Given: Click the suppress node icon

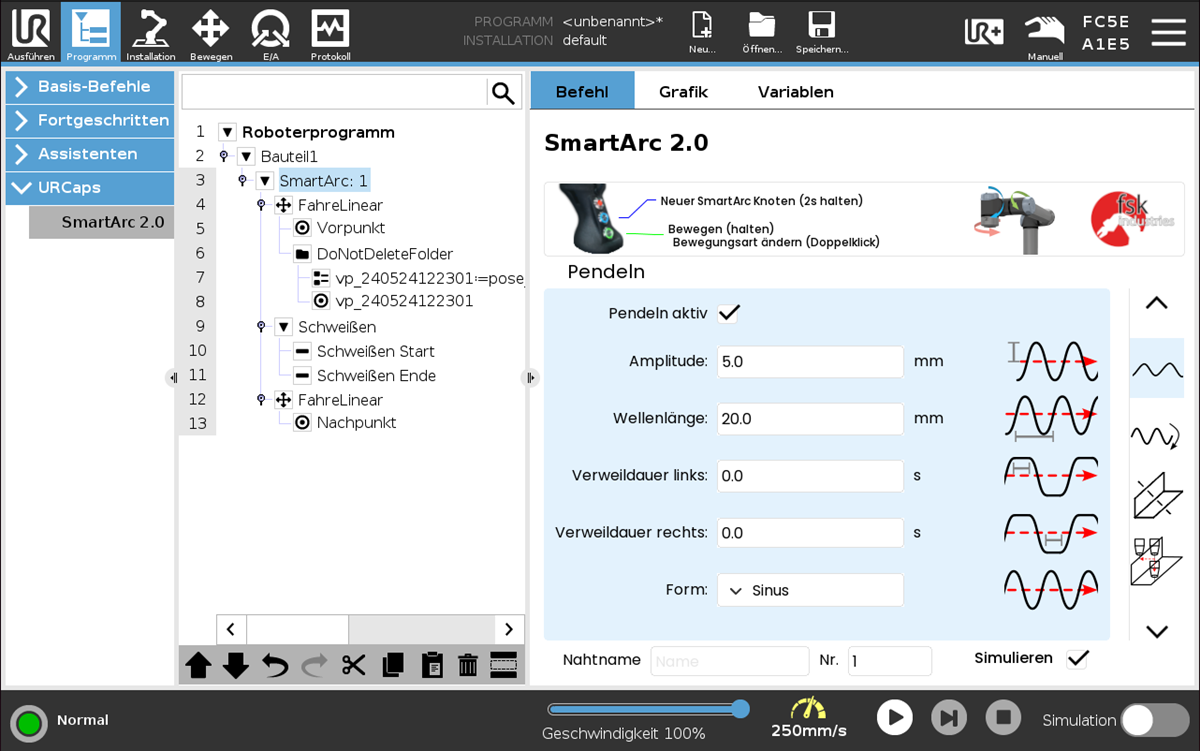Looking at the screenshot, I should [x=504, y=665].
